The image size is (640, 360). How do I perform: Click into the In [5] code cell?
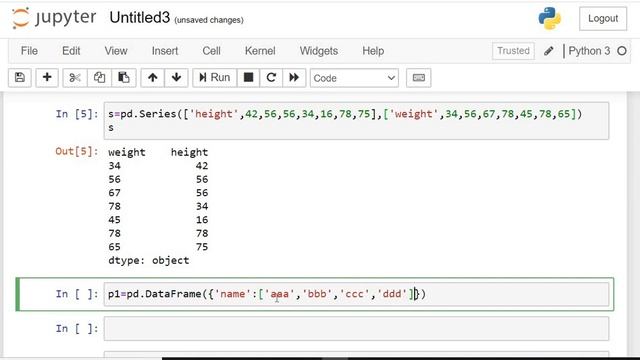click(356, 121)
